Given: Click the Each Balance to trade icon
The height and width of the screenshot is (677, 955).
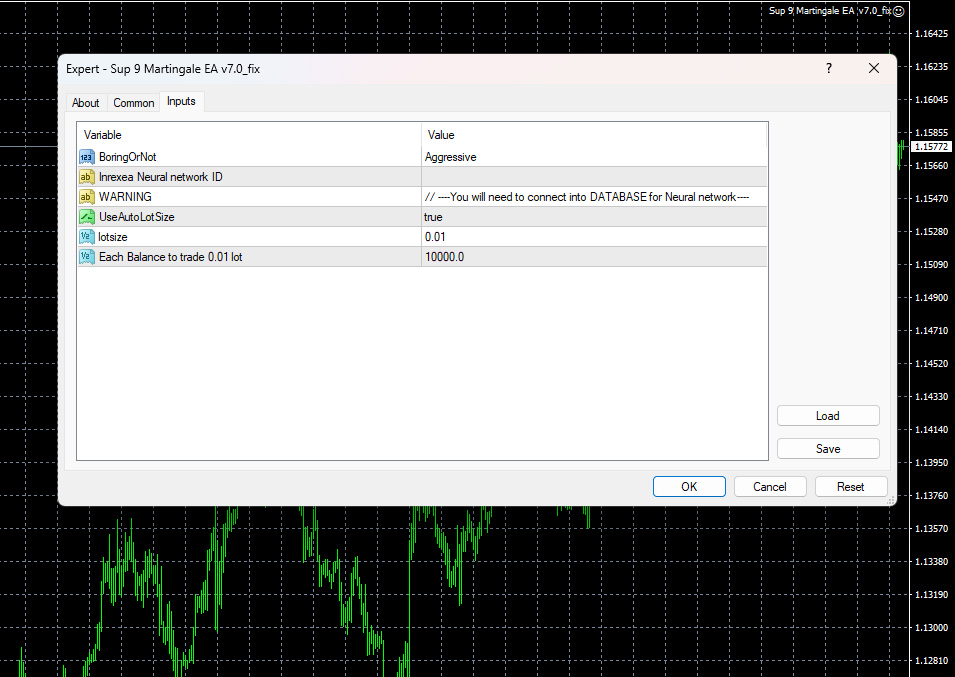Looking at the screenshot, I should [x=86, y=257].
